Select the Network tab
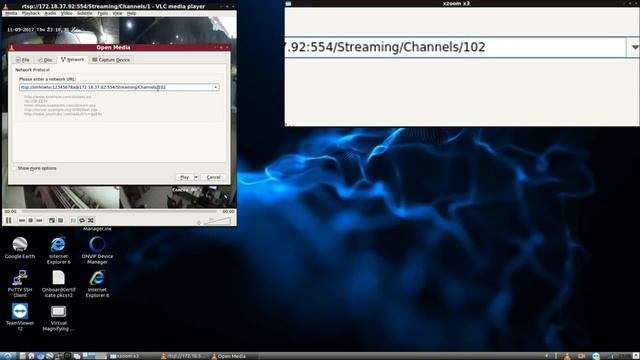Screen dimensions: 640x360 point(72,59)
